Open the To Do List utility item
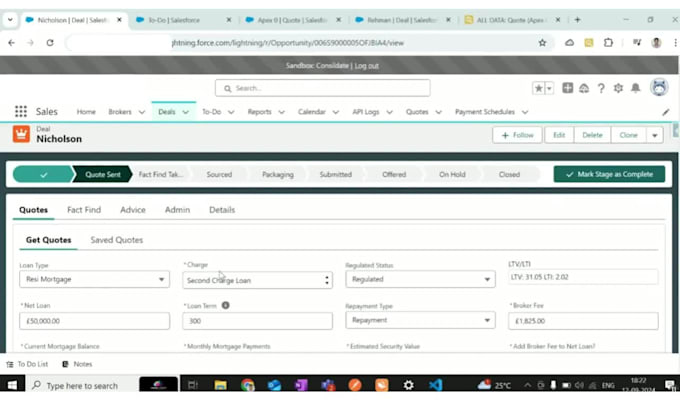 point(27,364)
